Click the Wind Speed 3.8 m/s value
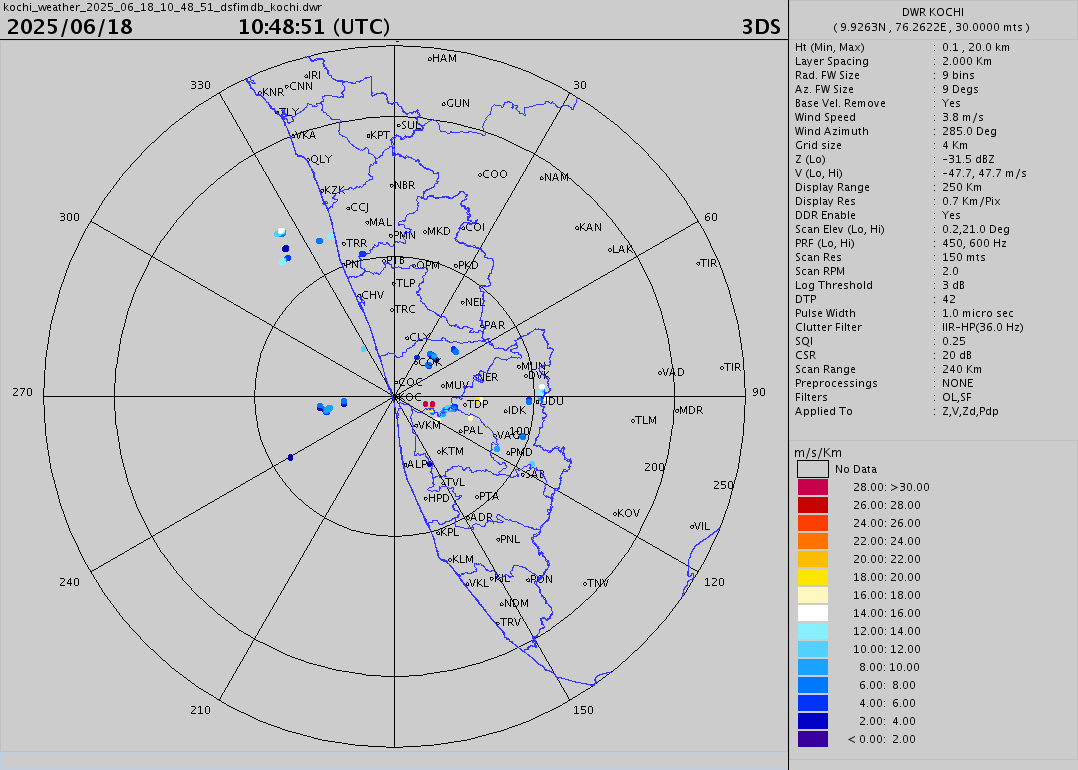1078x770 pixels. click(962, 117)
